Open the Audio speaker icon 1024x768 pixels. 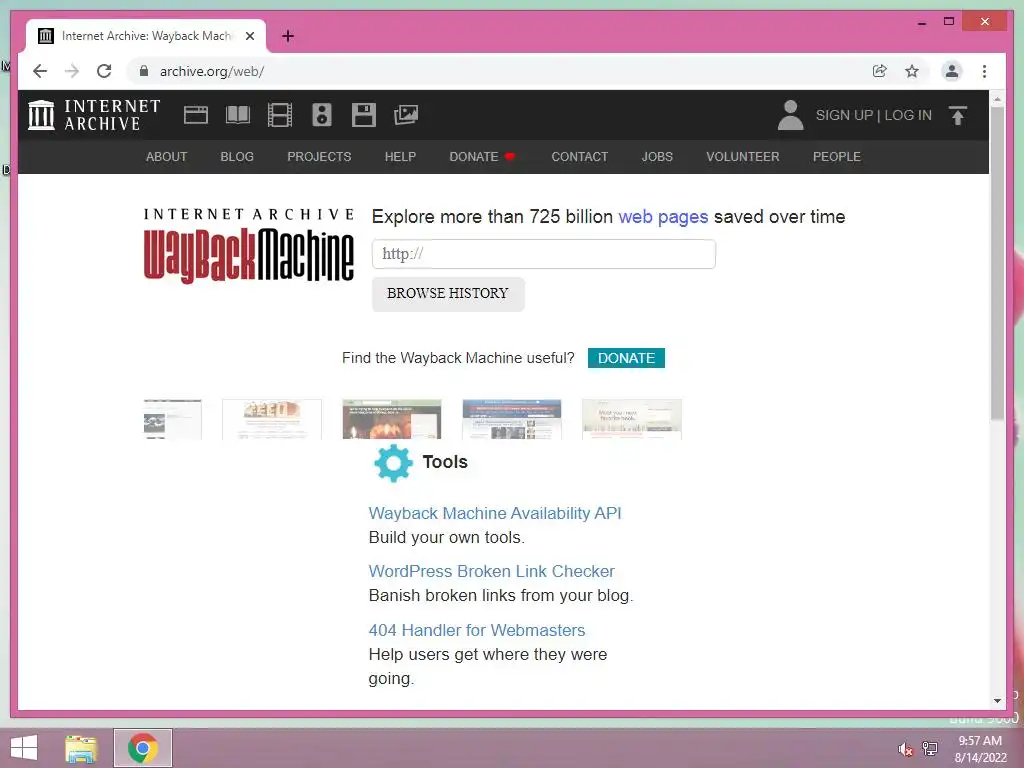(x=322, y=115)
